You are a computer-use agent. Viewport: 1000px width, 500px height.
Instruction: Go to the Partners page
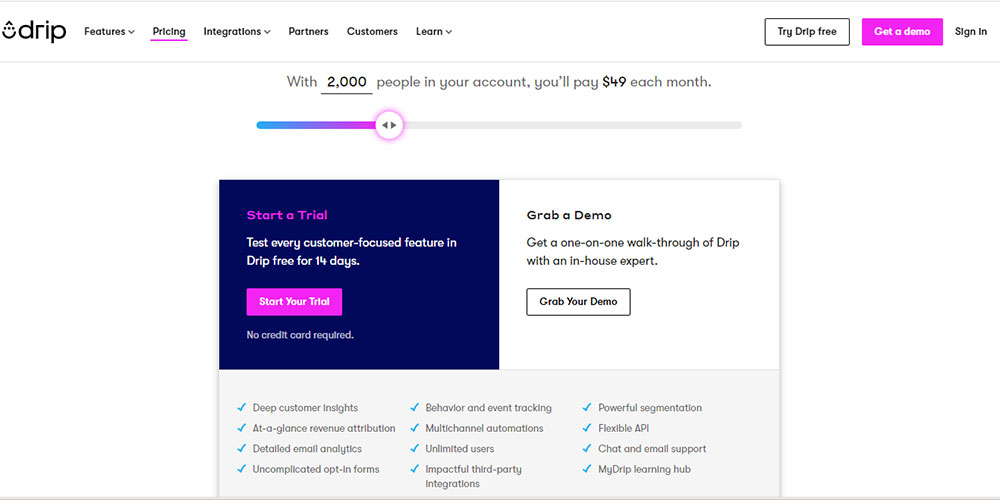[308, 31]
